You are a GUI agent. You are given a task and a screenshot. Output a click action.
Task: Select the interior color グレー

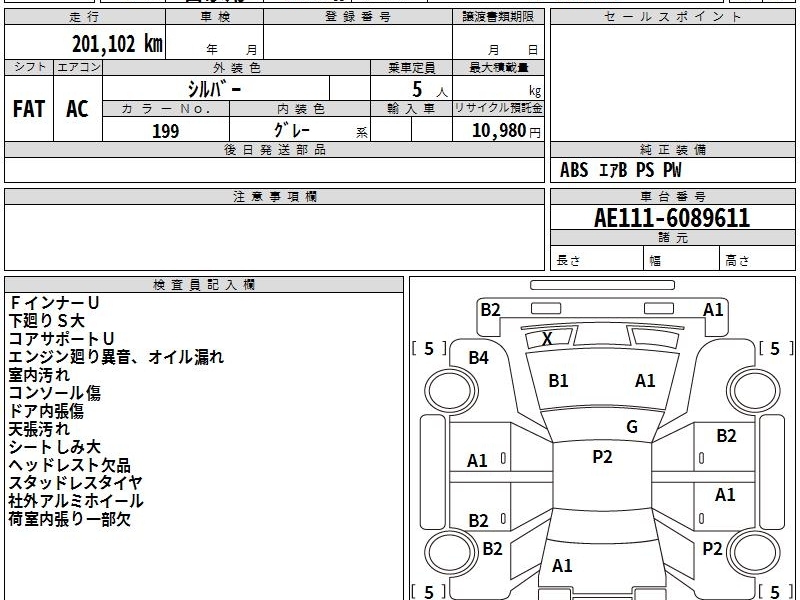click(292, 130)
